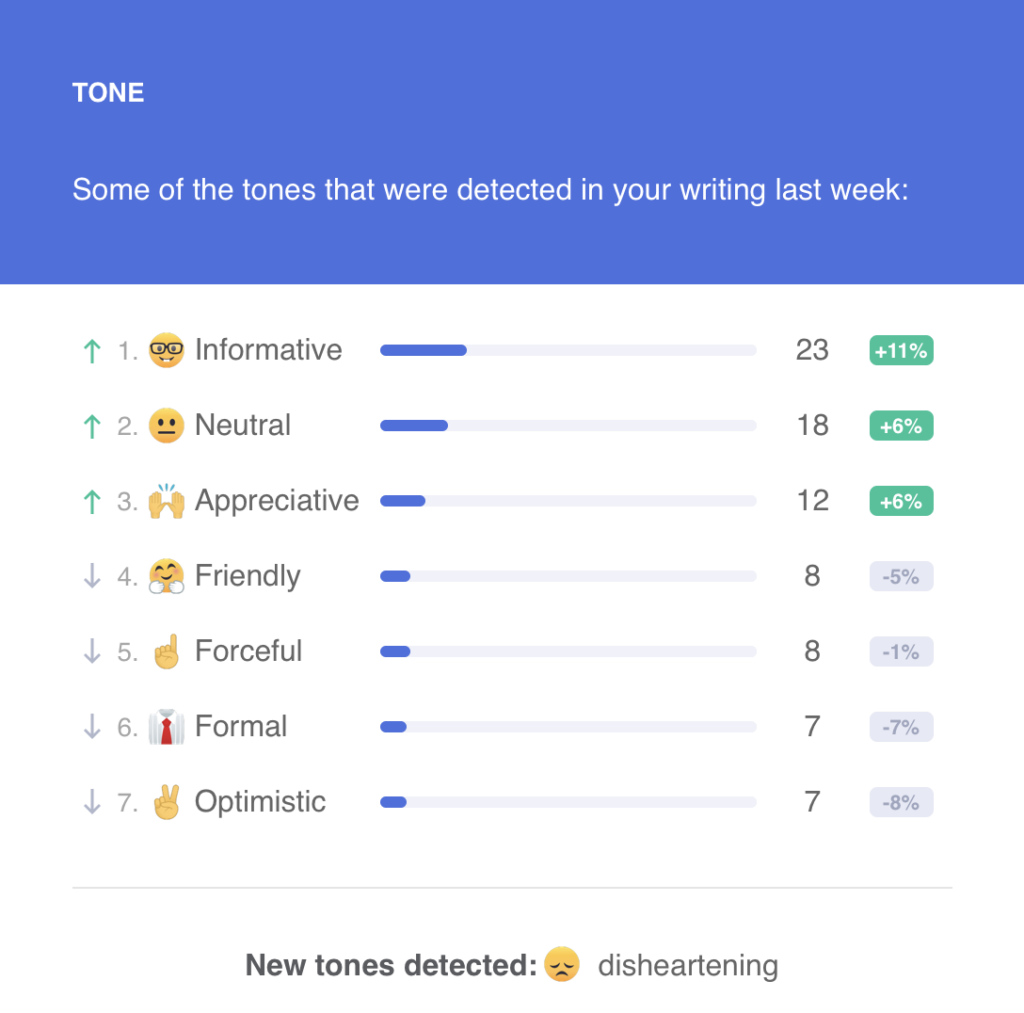Click the -5% badge for Friendly
Viewport: 1024px width, 1013px height.
point(901,577)
